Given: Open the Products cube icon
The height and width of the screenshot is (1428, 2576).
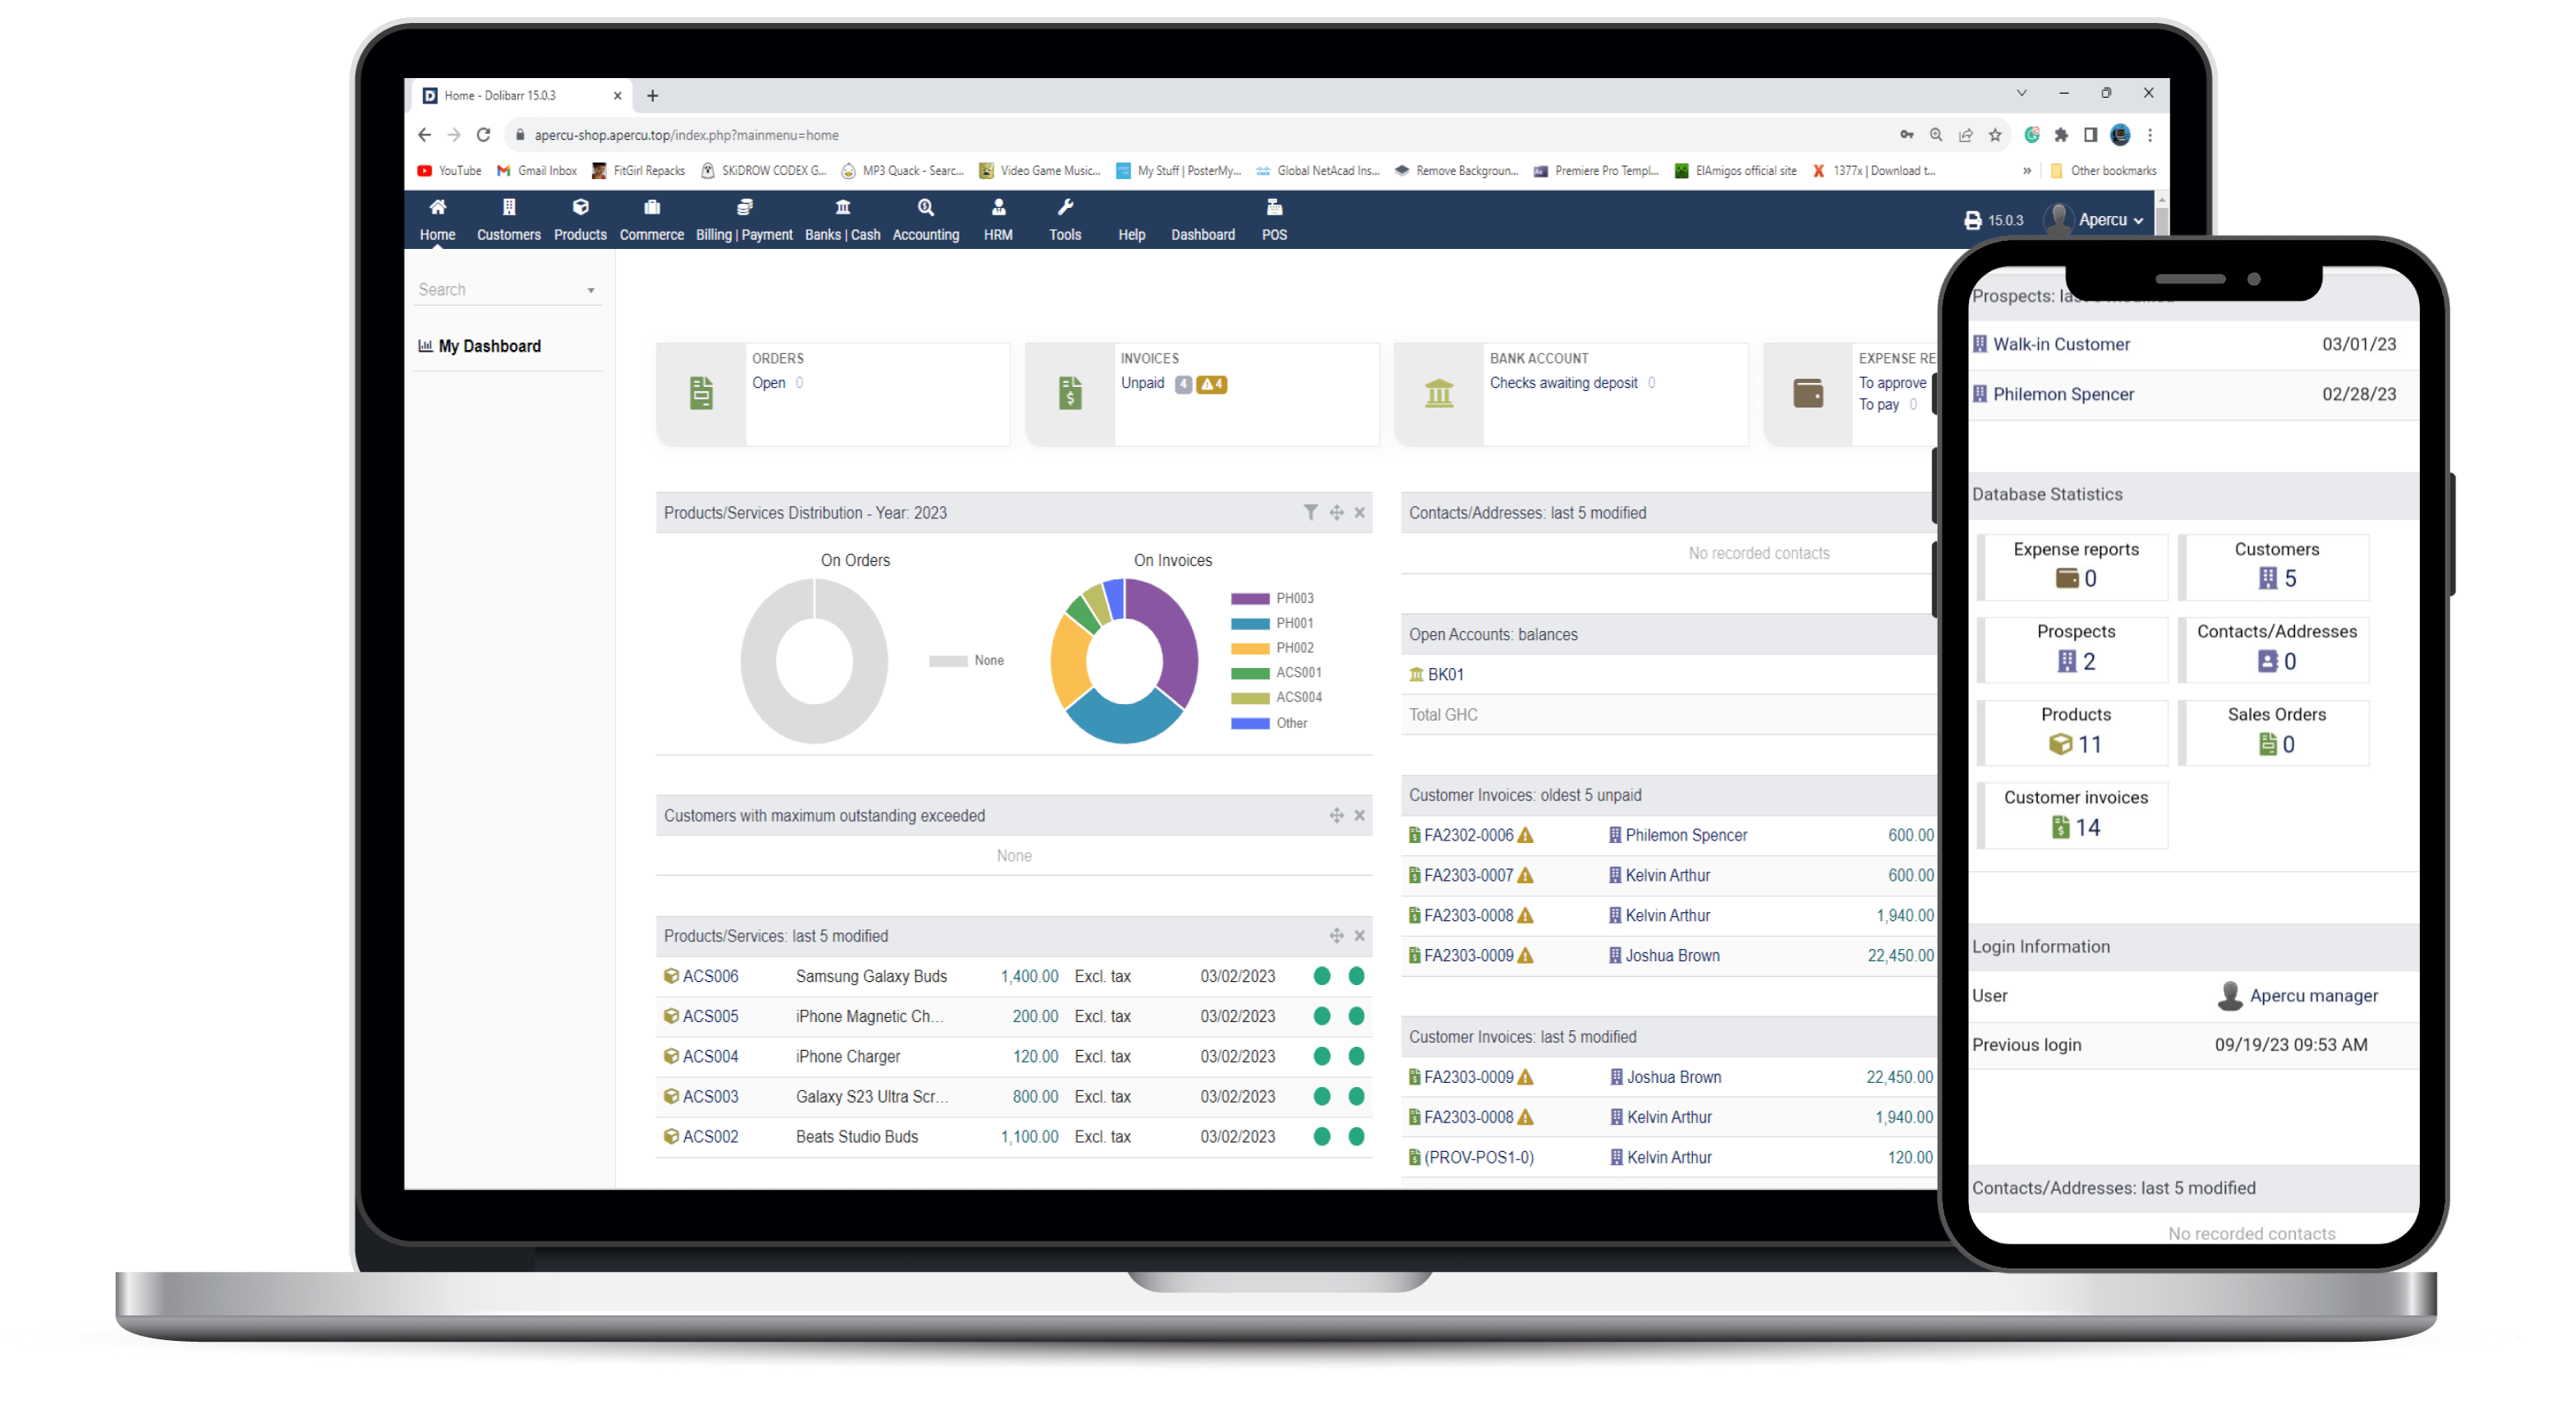Looking at the screenshot, I should click(580, 207).
